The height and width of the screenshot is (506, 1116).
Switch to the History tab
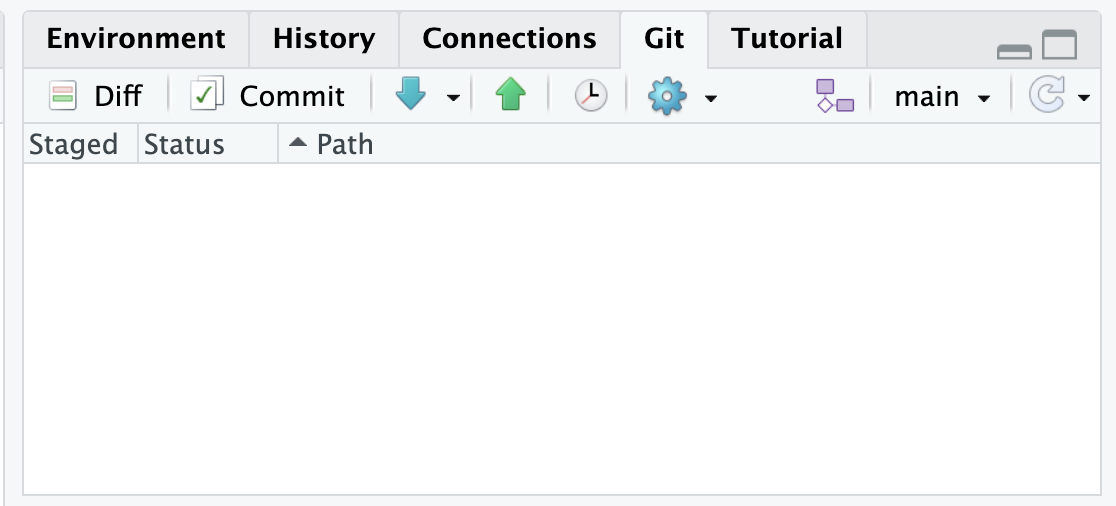[x=324, y=39]
